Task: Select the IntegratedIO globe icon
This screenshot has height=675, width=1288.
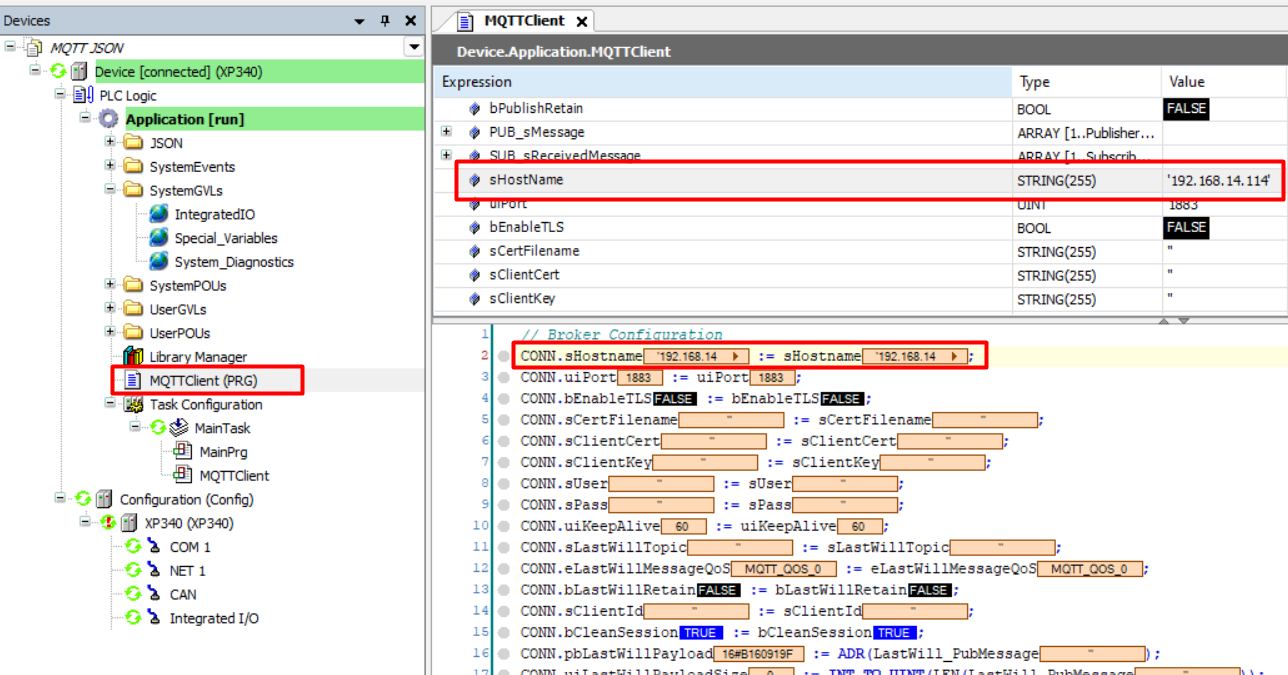Action: pos(158,214)
